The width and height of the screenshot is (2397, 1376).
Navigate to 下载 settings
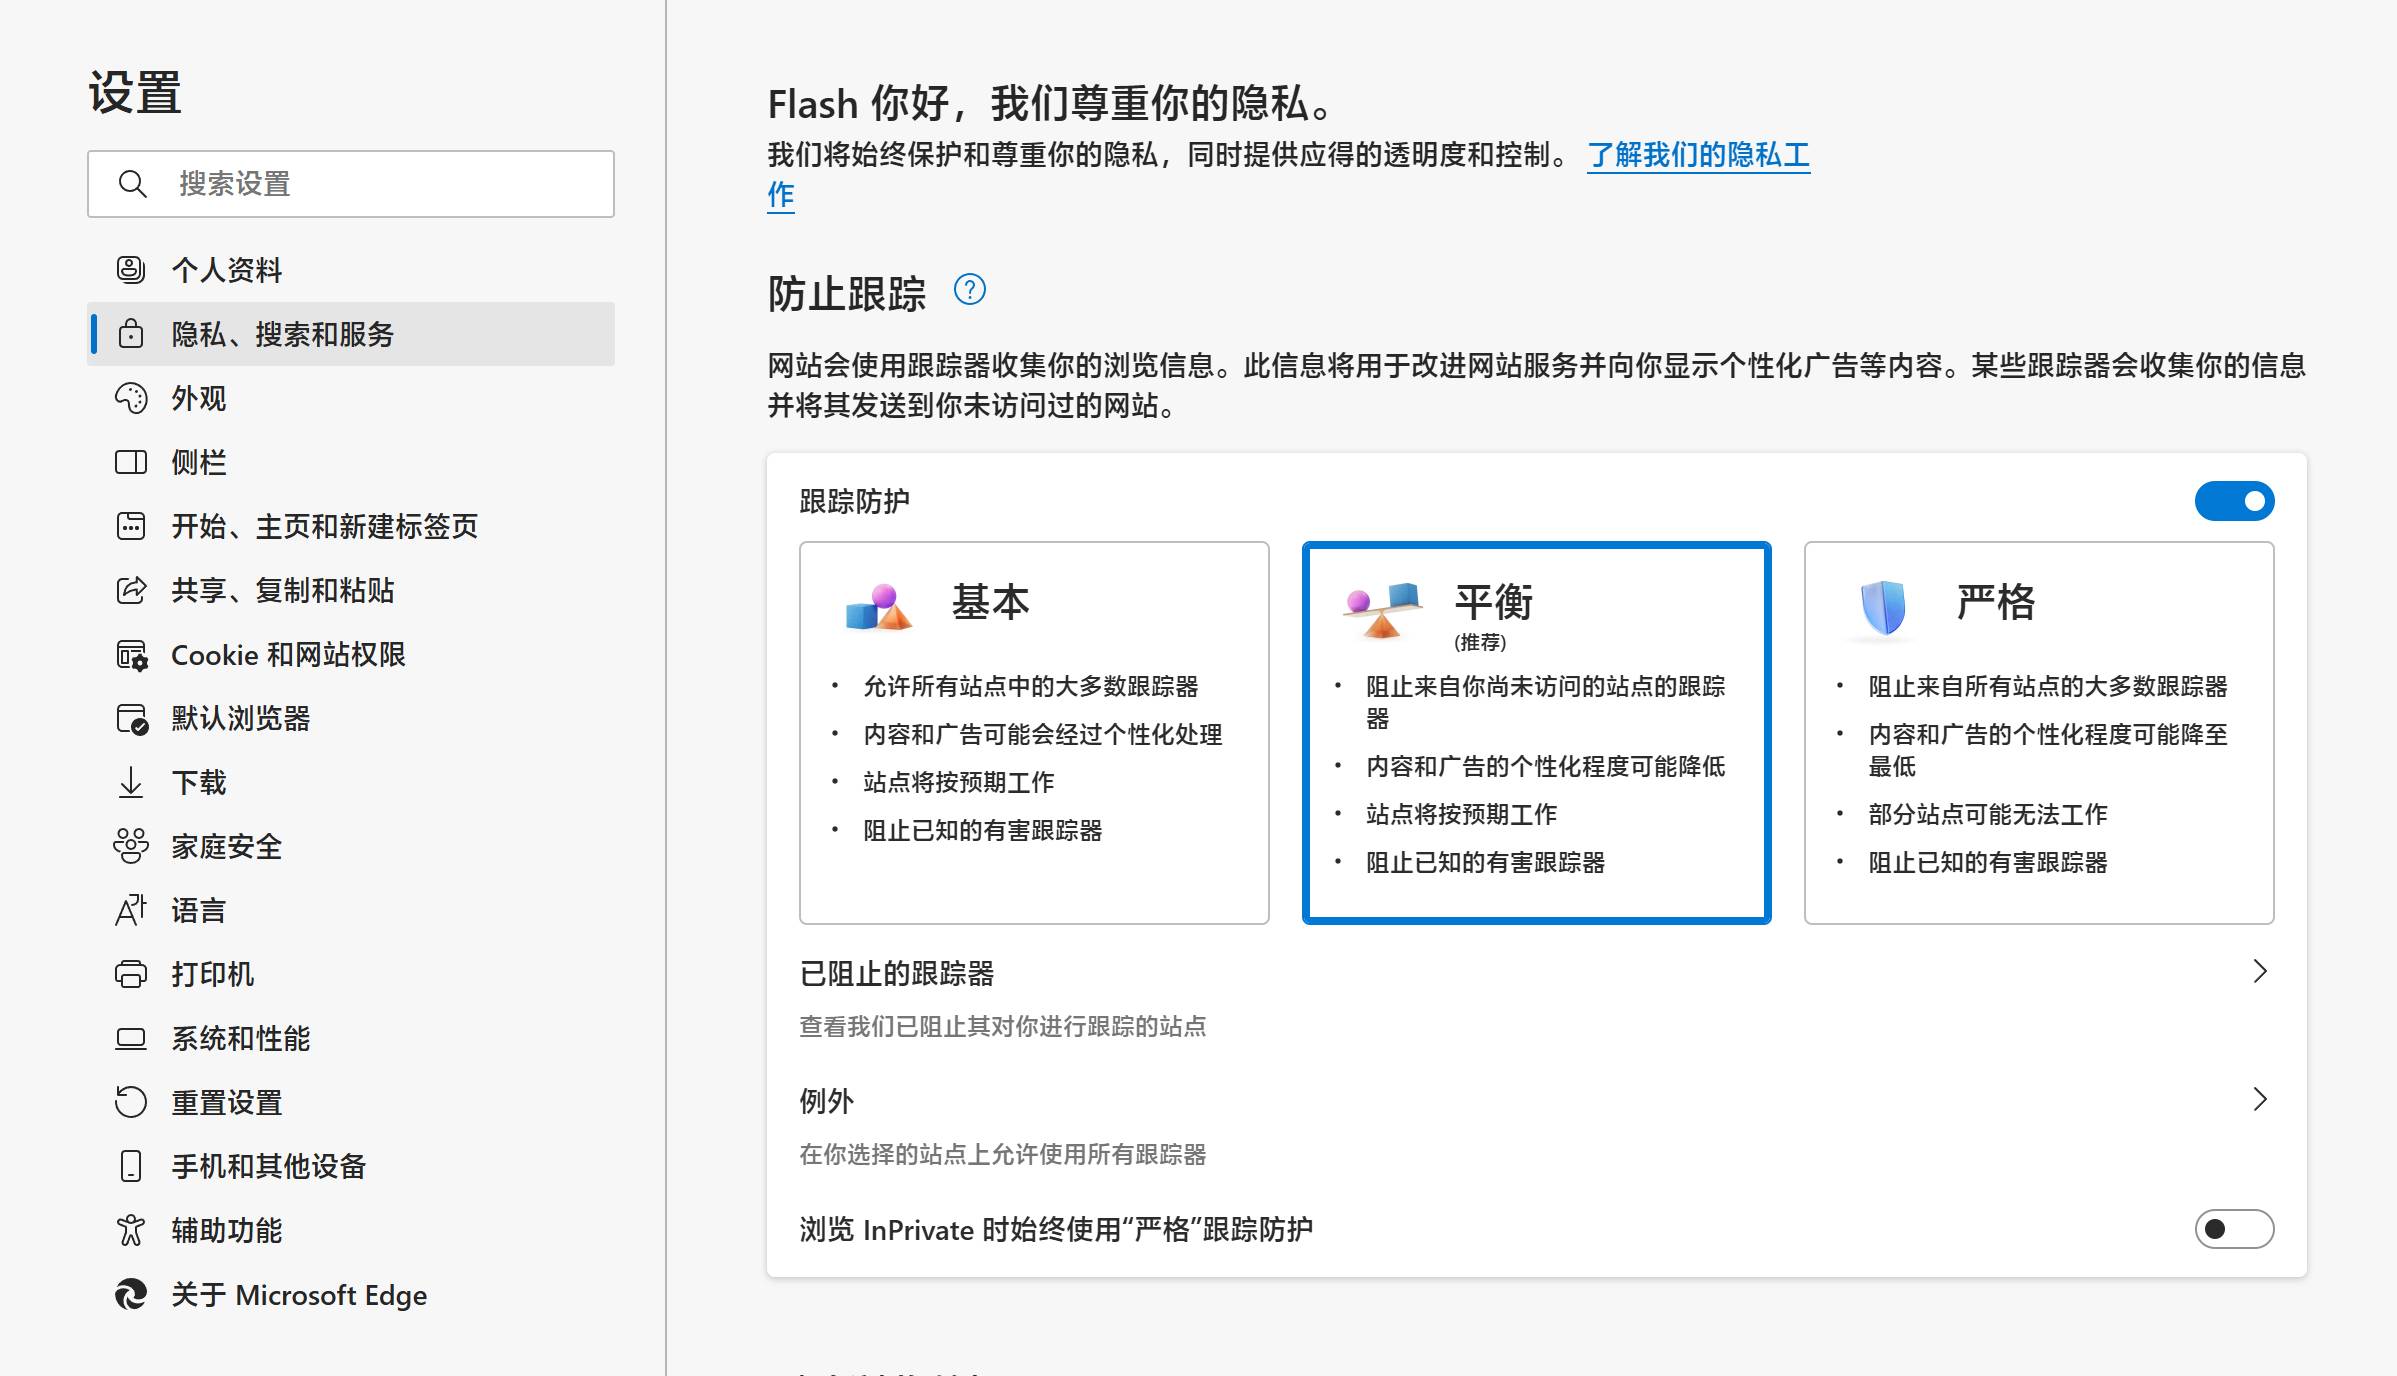coord(351,782)
